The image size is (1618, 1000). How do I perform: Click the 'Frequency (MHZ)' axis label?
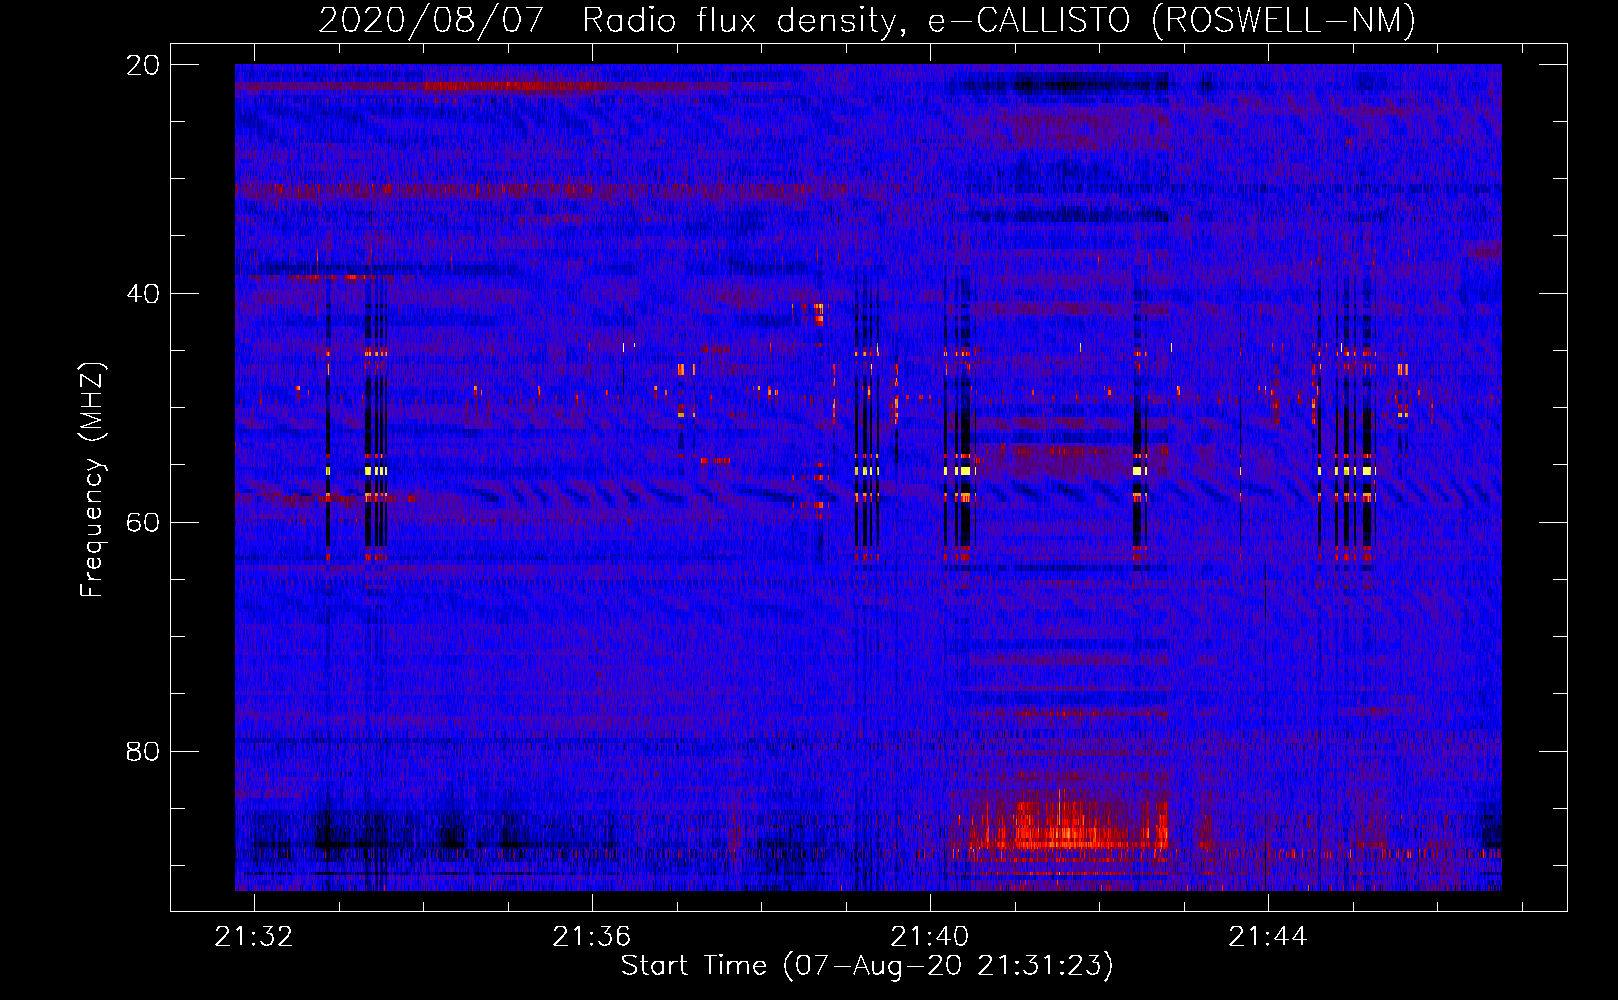tap(92, 480)
